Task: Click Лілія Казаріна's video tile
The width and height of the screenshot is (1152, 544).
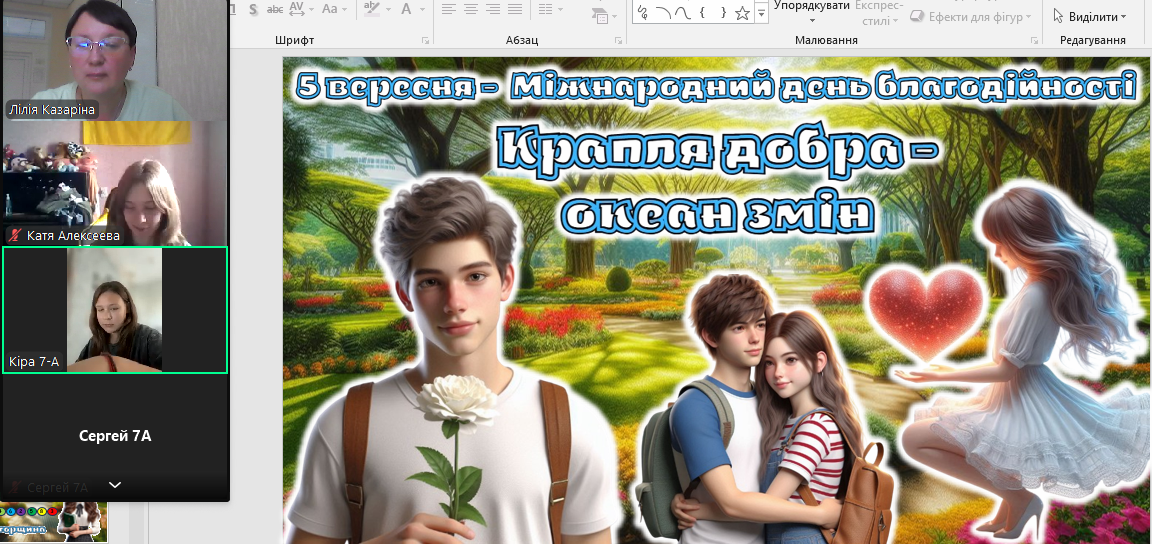Action: [x=115, y=60]
